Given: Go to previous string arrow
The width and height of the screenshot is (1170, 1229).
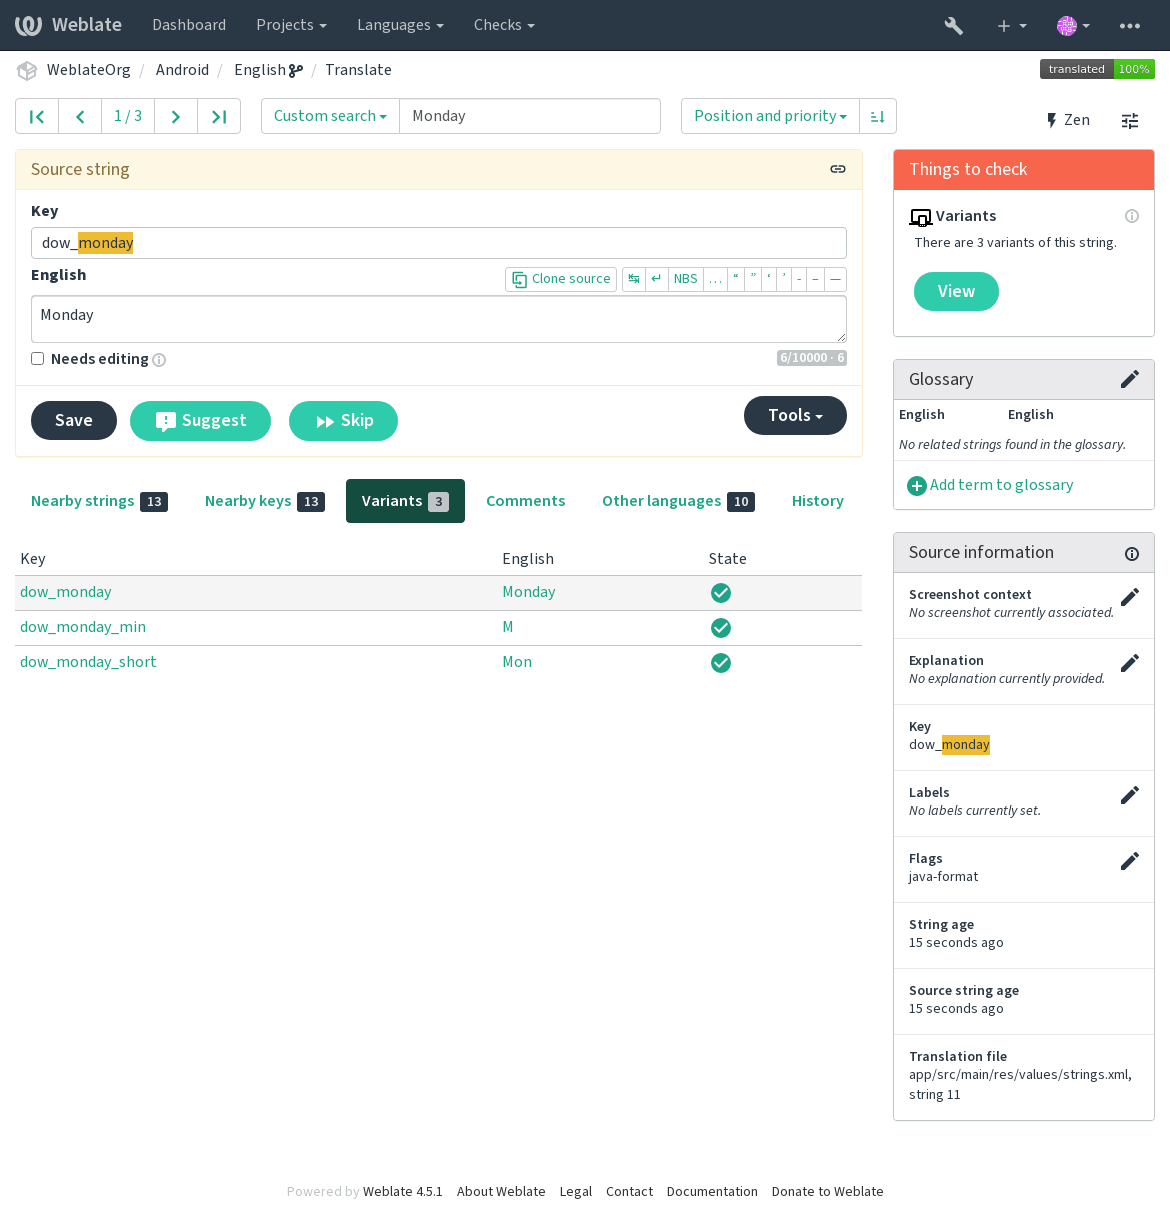Looking at the screenshot, I should [x=80, y=116].
